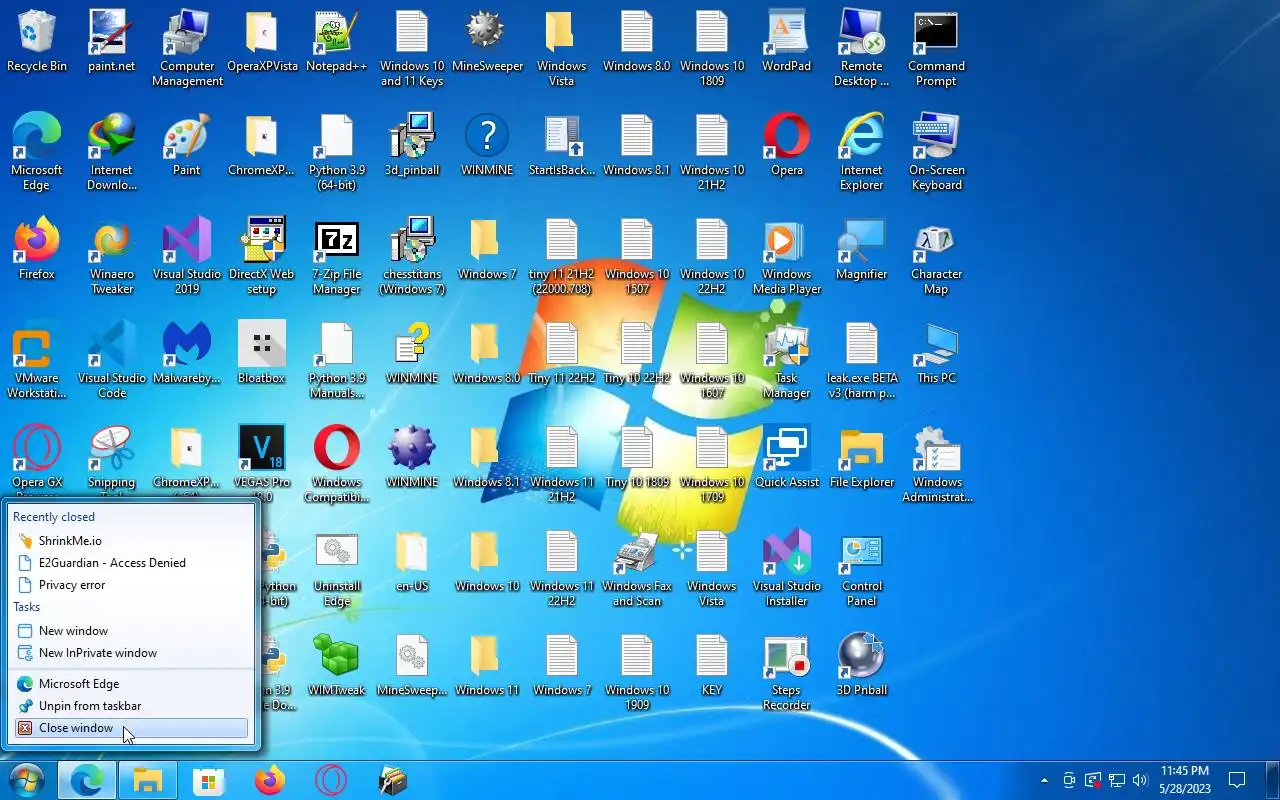The width and height of the screenshot is (1280, 800).
Task: Select the This PC desktop icon
Action: tap(937, 354)
